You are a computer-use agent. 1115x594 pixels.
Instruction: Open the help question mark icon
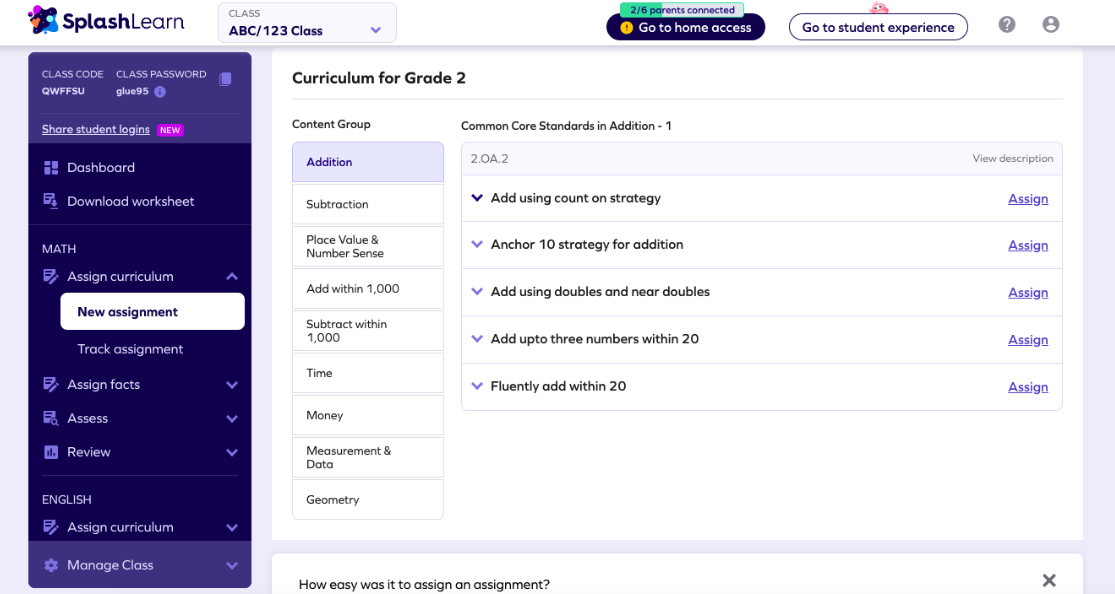[1007, 25]
